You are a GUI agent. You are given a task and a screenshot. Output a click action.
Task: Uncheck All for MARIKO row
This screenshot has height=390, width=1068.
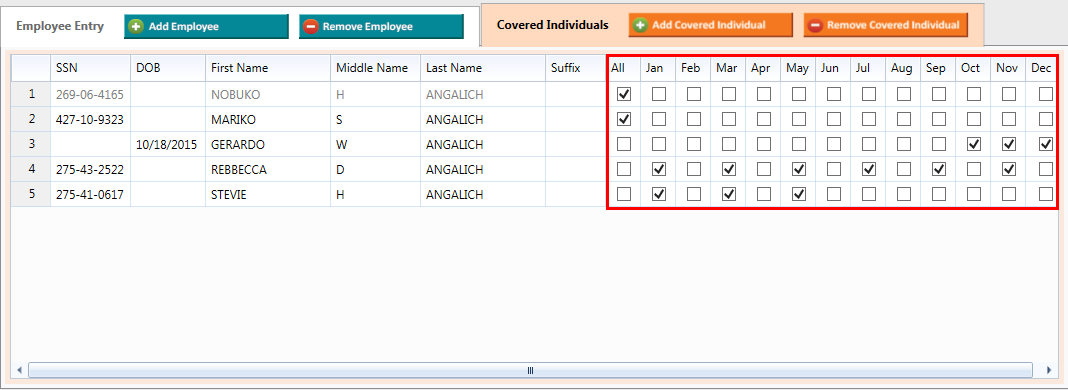click(x=623, y=119)
